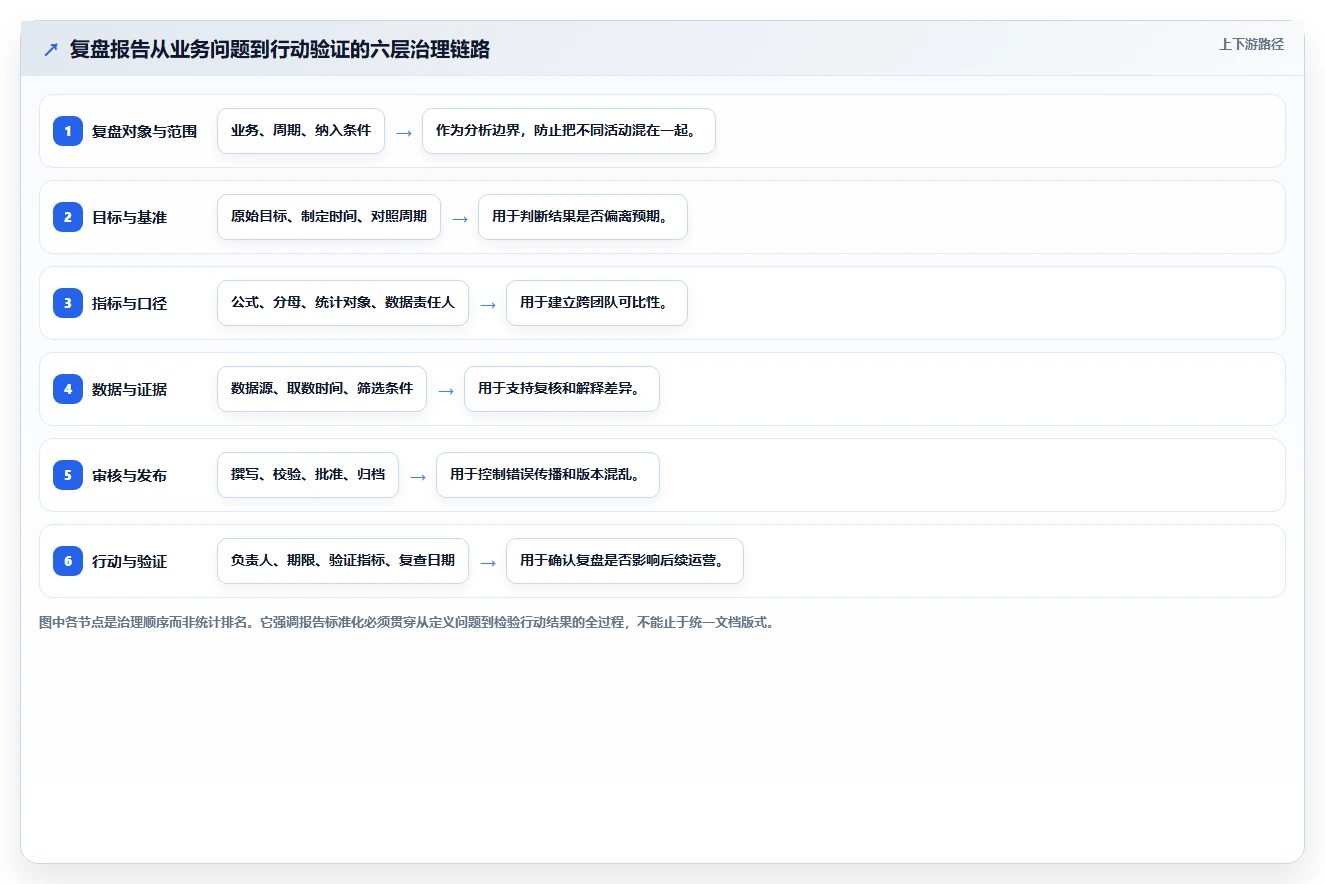Select the 数据与证据 row label

(129, 389)
